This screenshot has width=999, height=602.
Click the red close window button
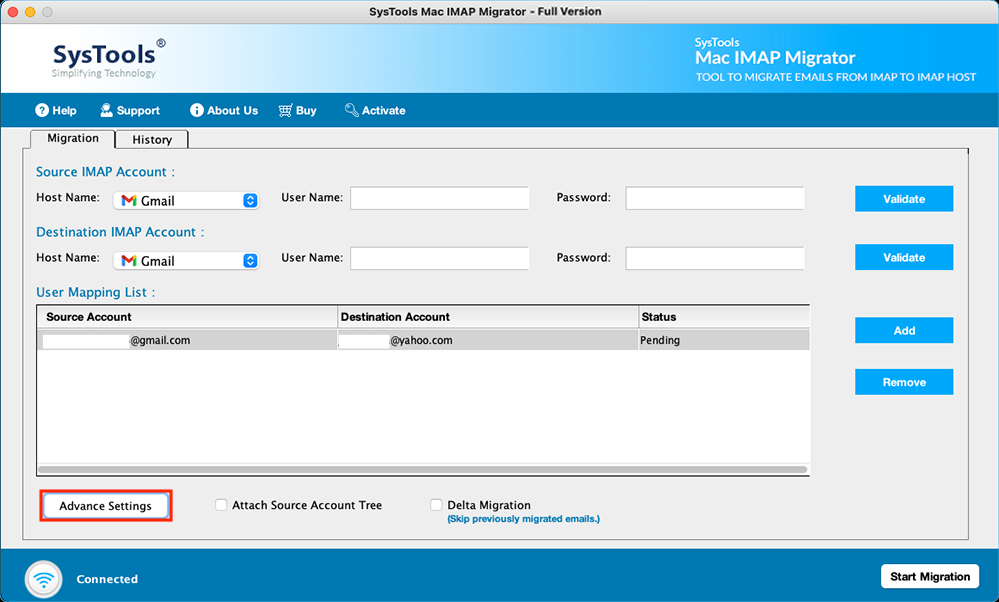[x=13, y=12]
